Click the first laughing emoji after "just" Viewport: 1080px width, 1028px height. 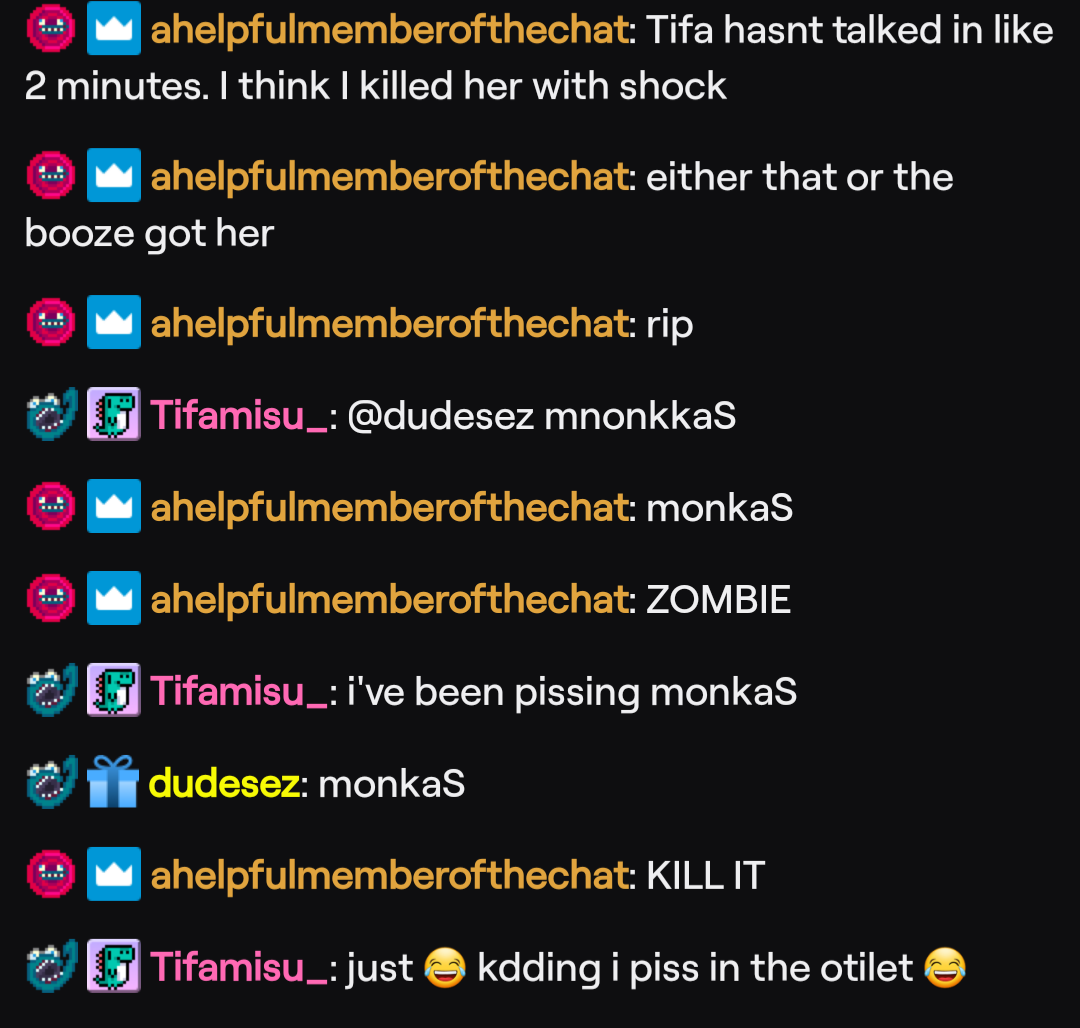pyautogui.click(x=445, y=967)
